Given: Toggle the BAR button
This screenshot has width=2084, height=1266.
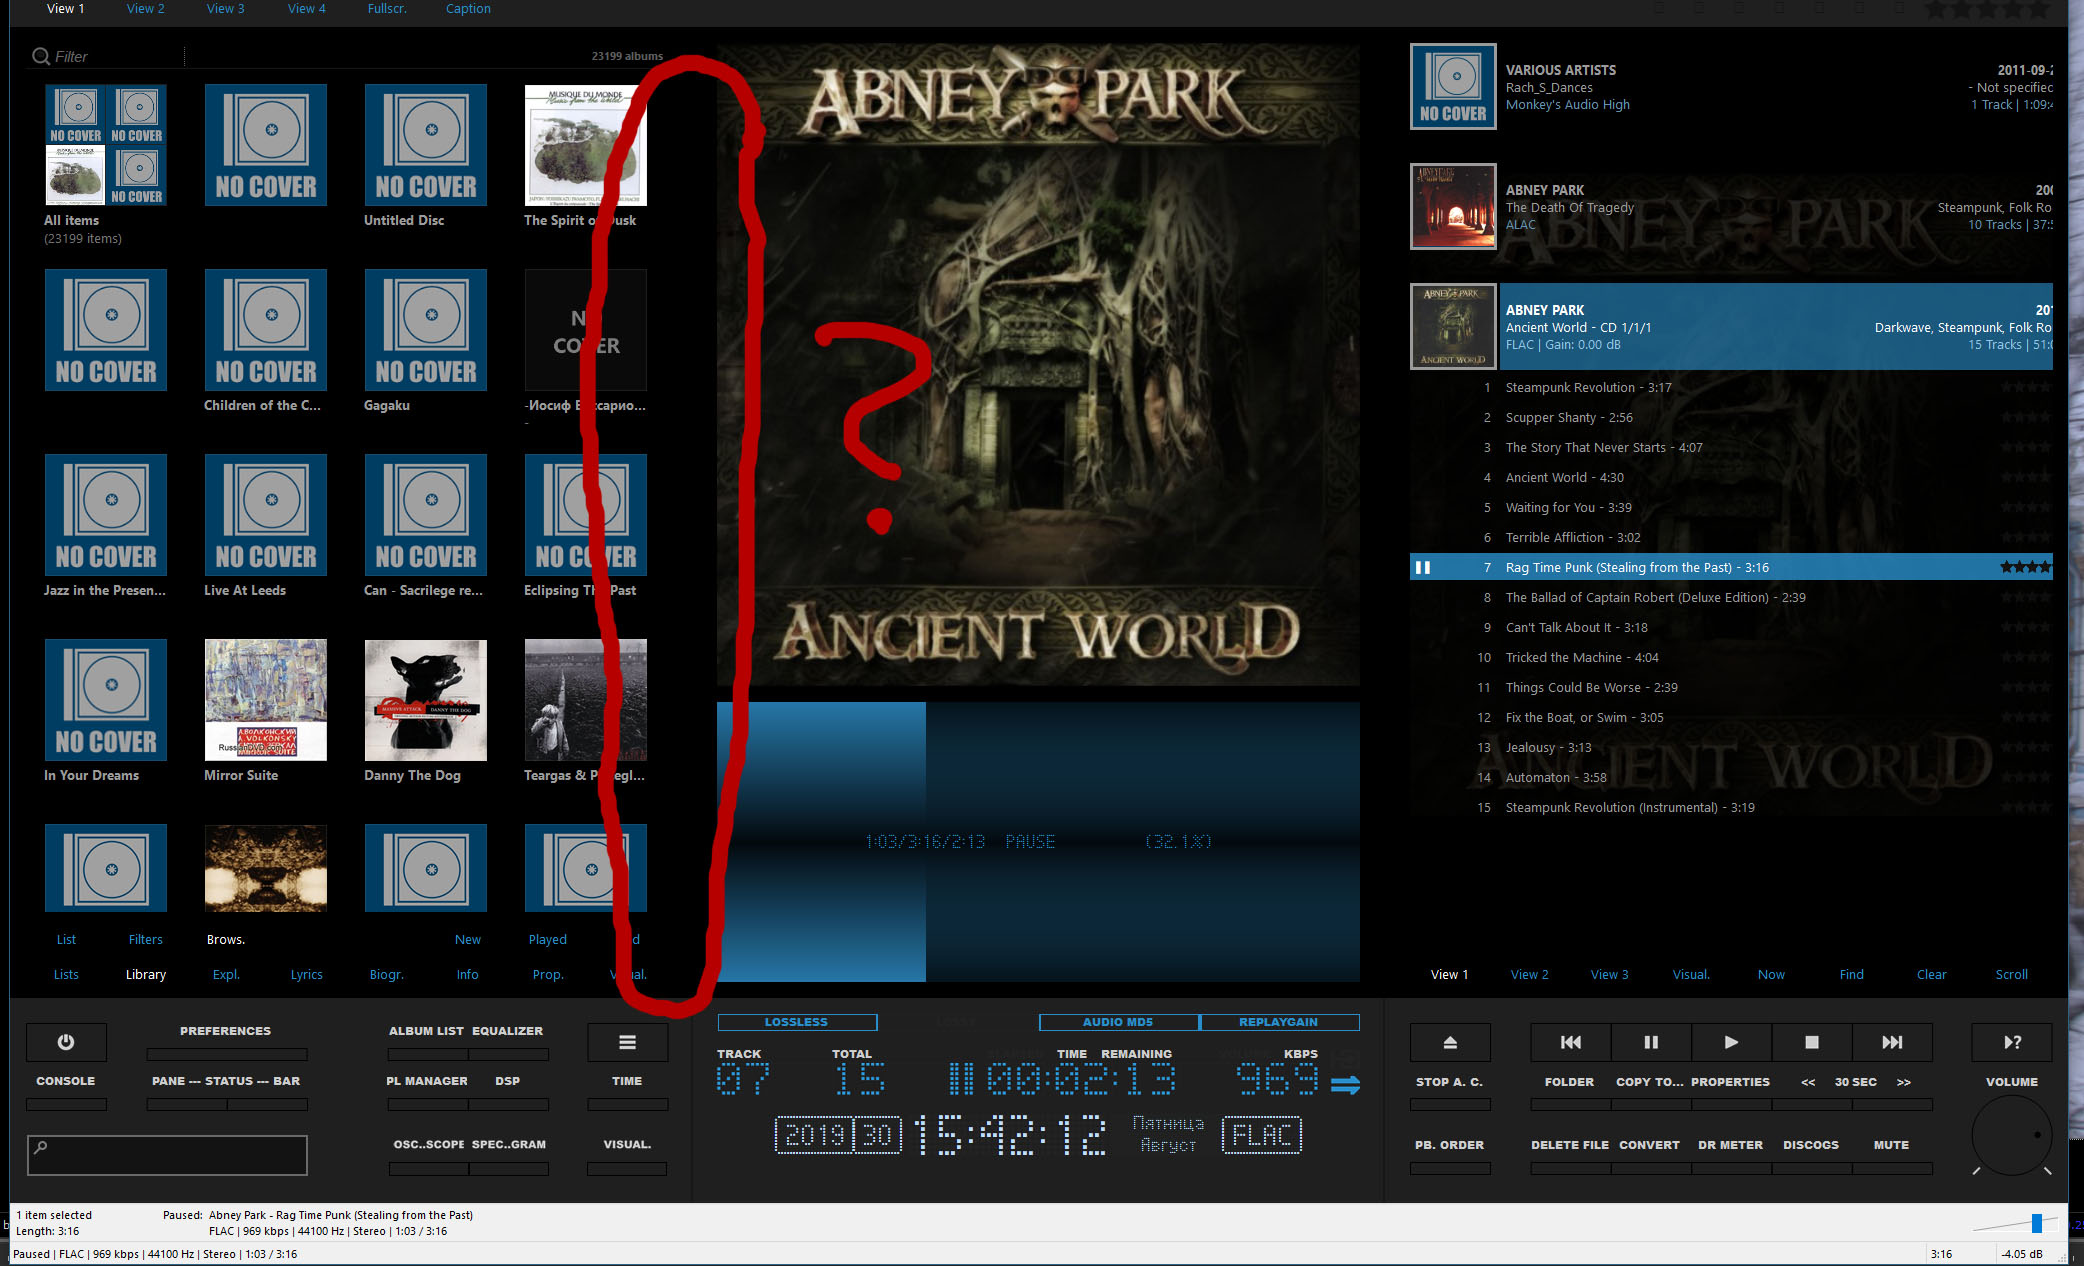Looking at the screenshot, I should 287,1081.
